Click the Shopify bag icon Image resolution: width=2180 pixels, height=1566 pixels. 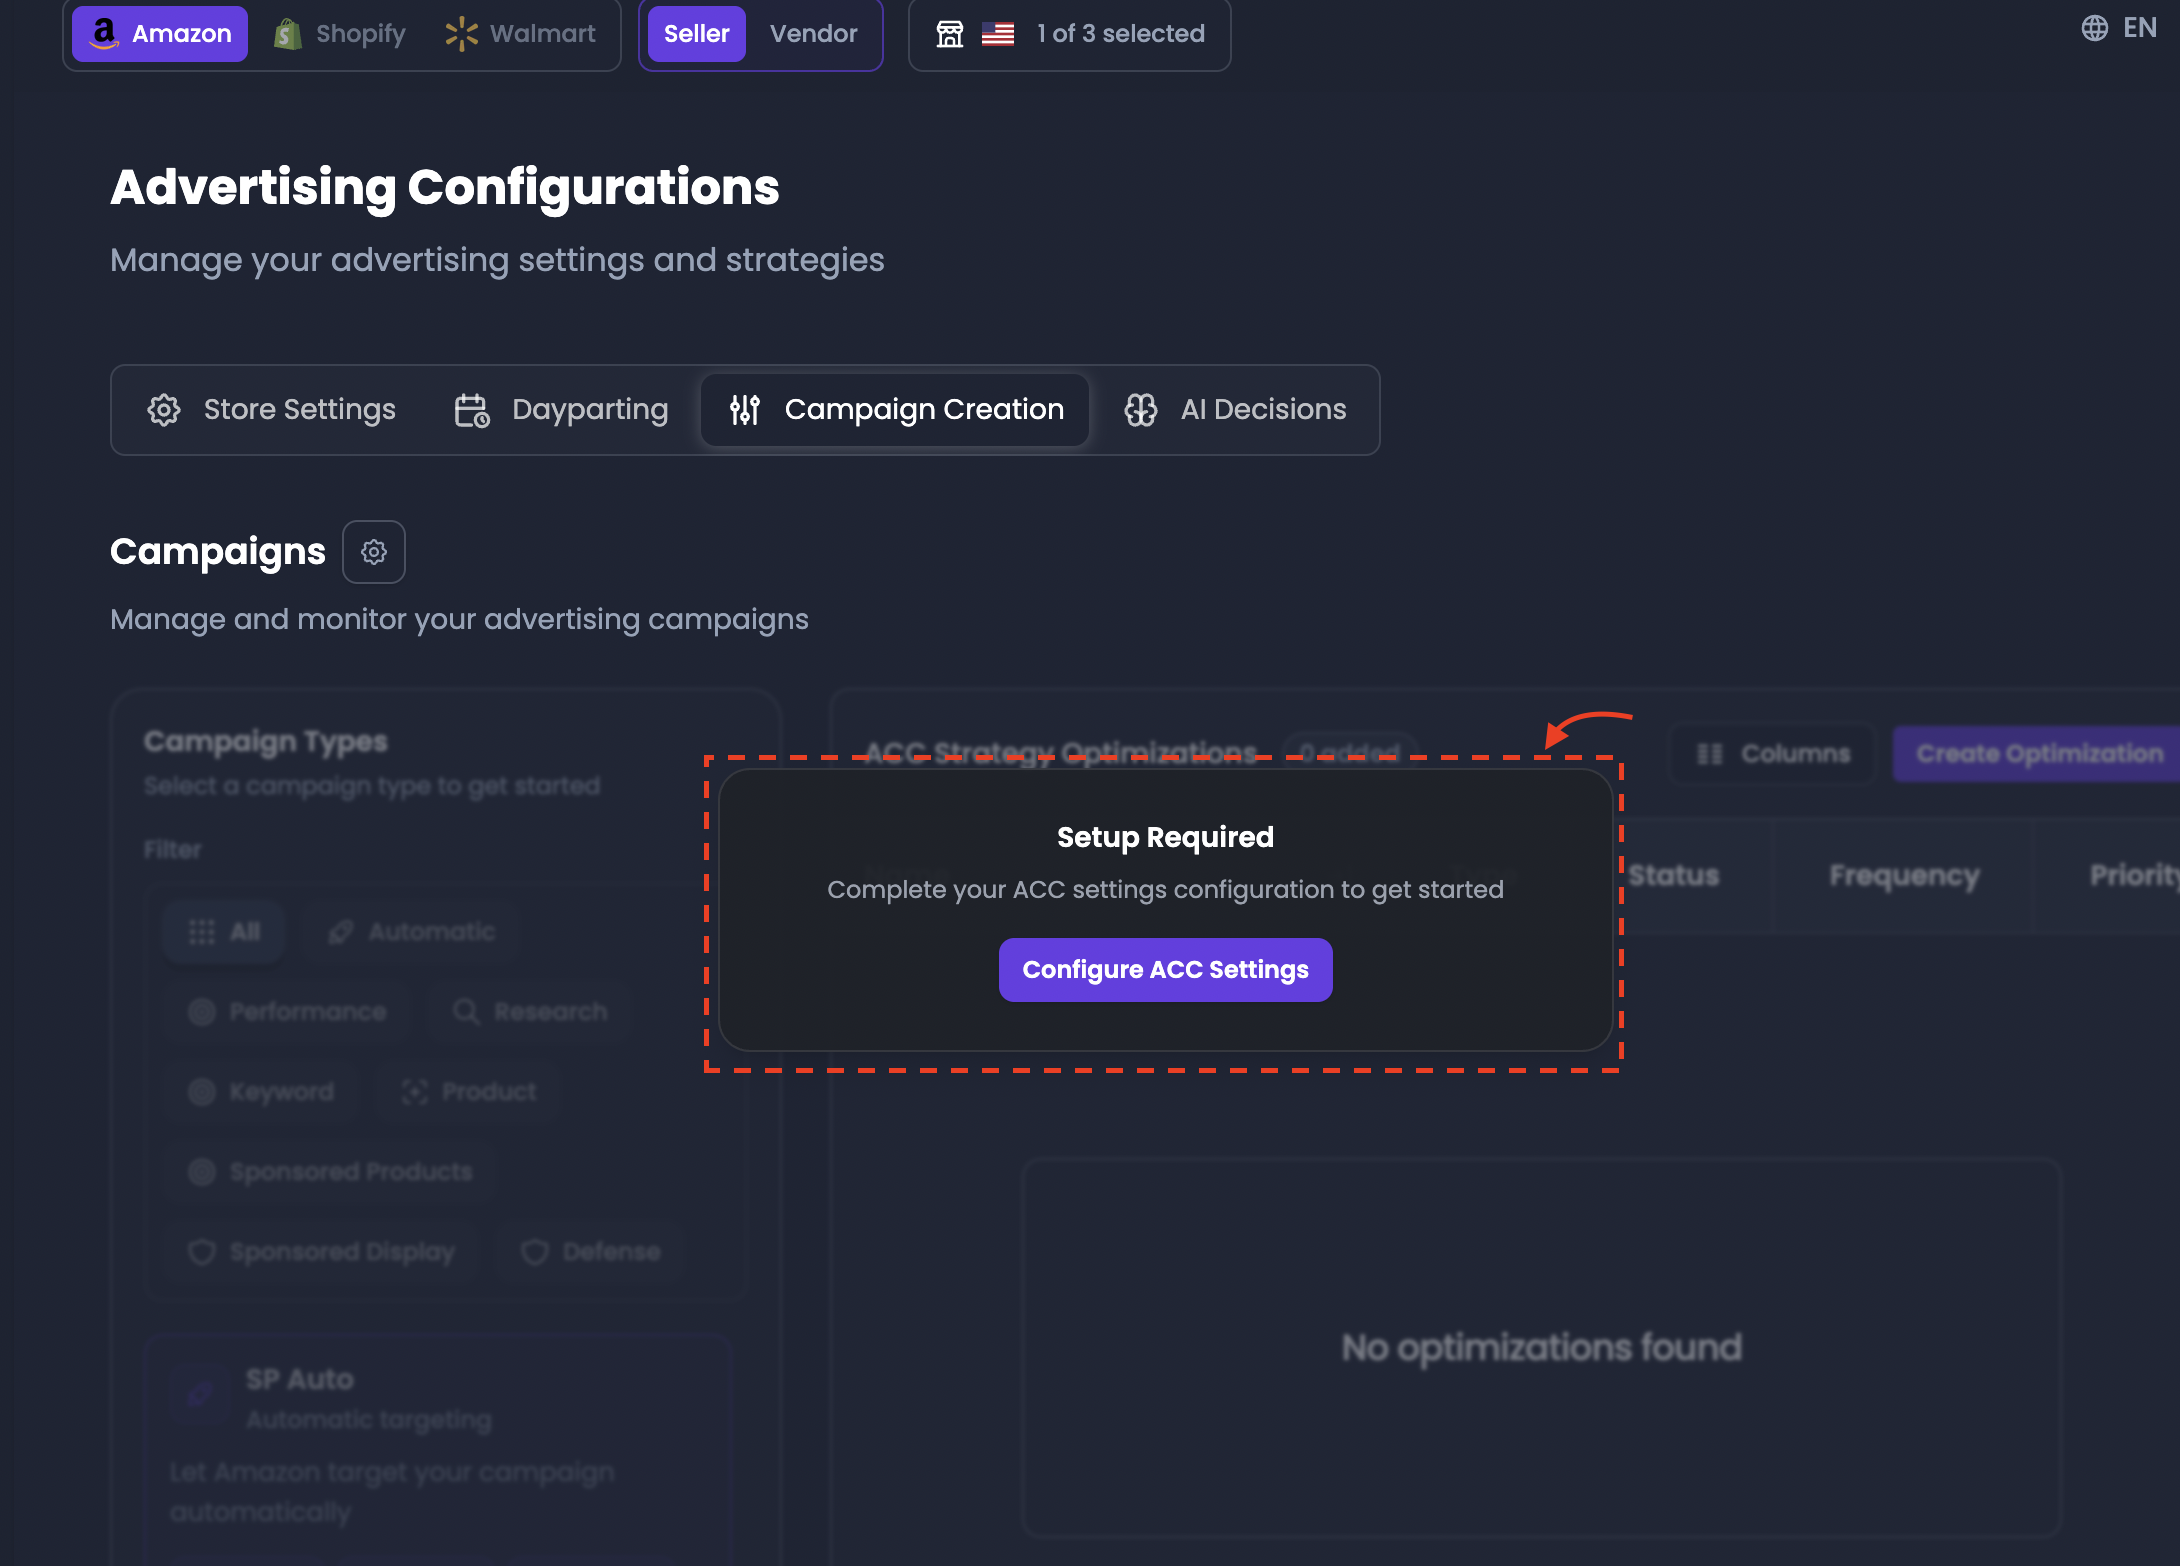click(x=288, y=34)
